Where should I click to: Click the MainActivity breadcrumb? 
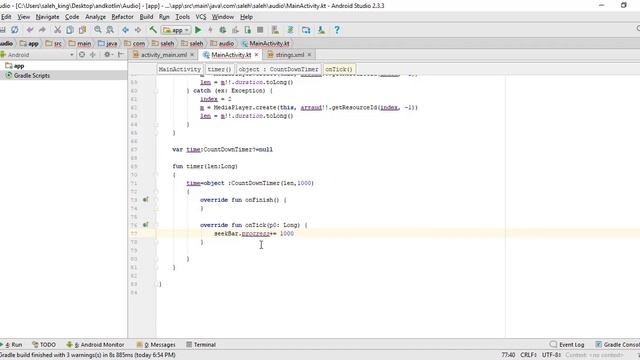180,69
